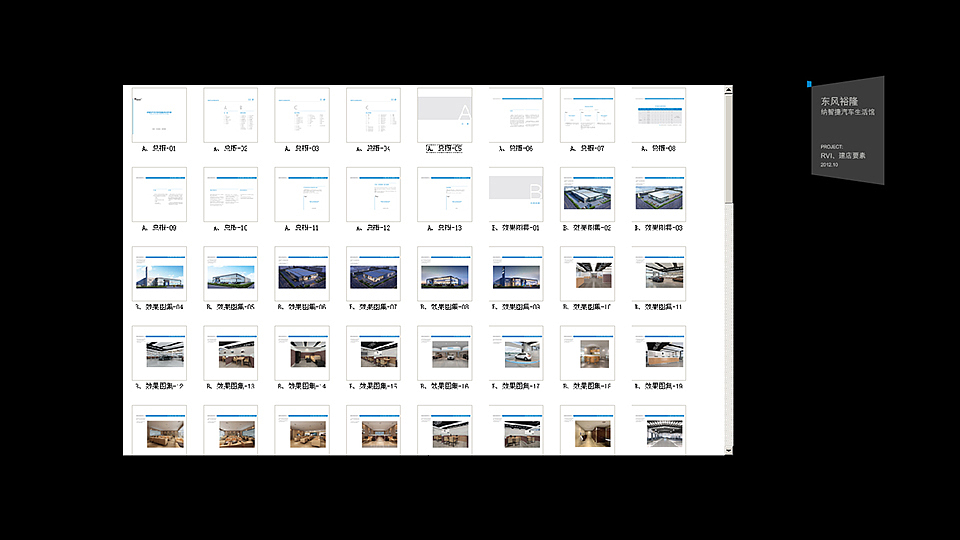Click the 东风裕隆 project info card

click(x=848, y=130)
